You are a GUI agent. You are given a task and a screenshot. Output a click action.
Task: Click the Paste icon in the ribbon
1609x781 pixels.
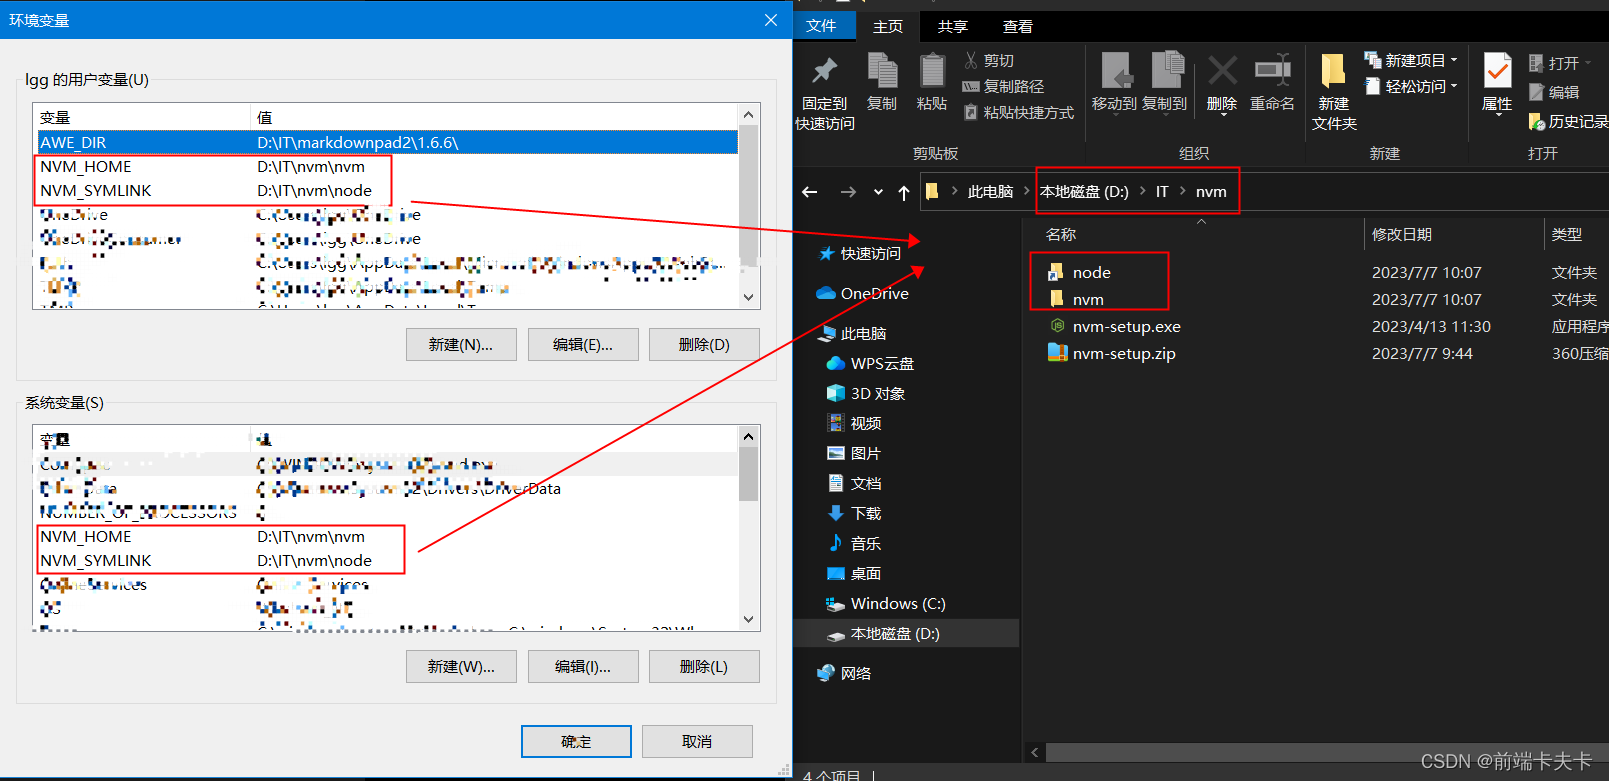(932, 70)
